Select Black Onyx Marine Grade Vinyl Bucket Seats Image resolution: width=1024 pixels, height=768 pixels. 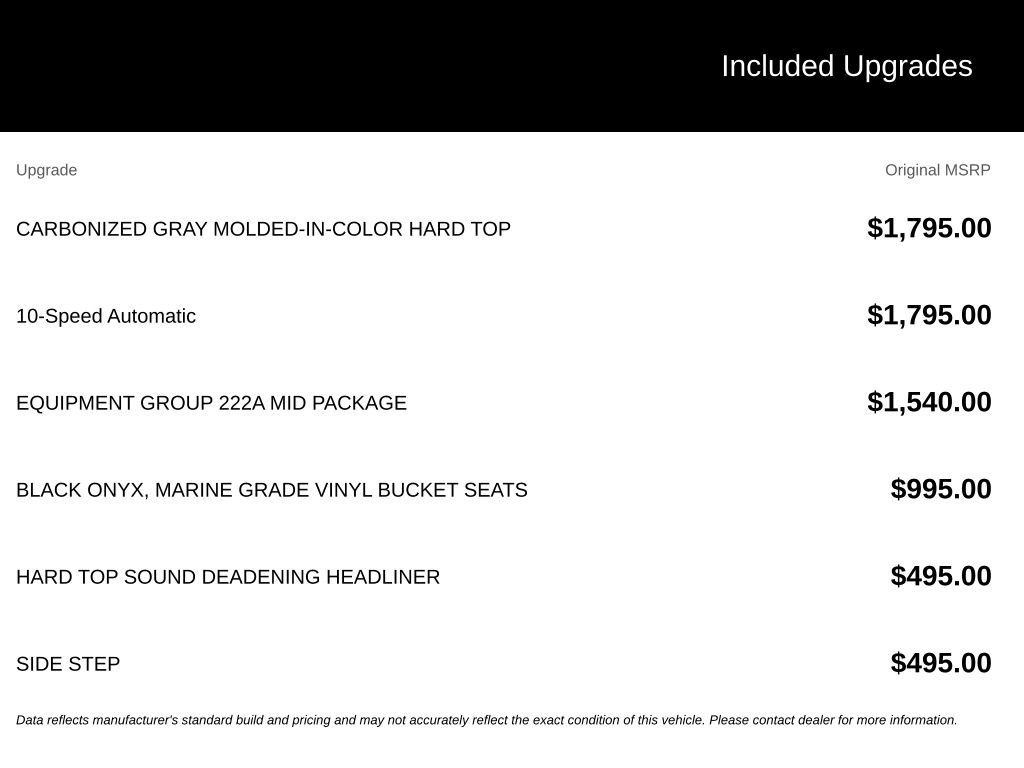tap(272, 490)
